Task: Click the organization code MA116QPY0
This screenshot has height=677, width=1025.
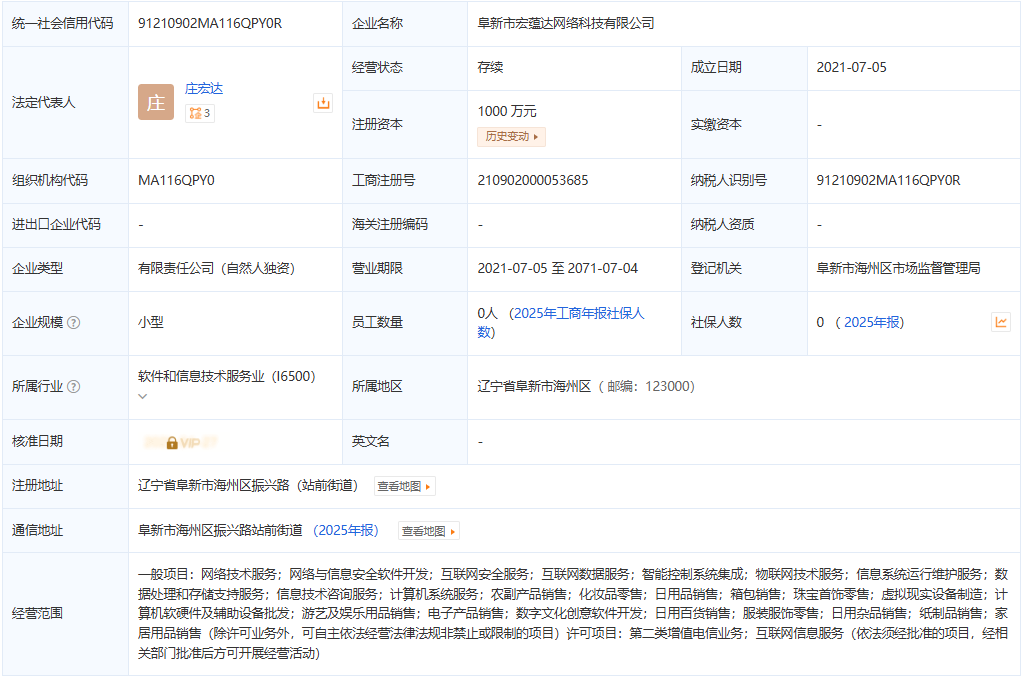Action: (176, 180)
